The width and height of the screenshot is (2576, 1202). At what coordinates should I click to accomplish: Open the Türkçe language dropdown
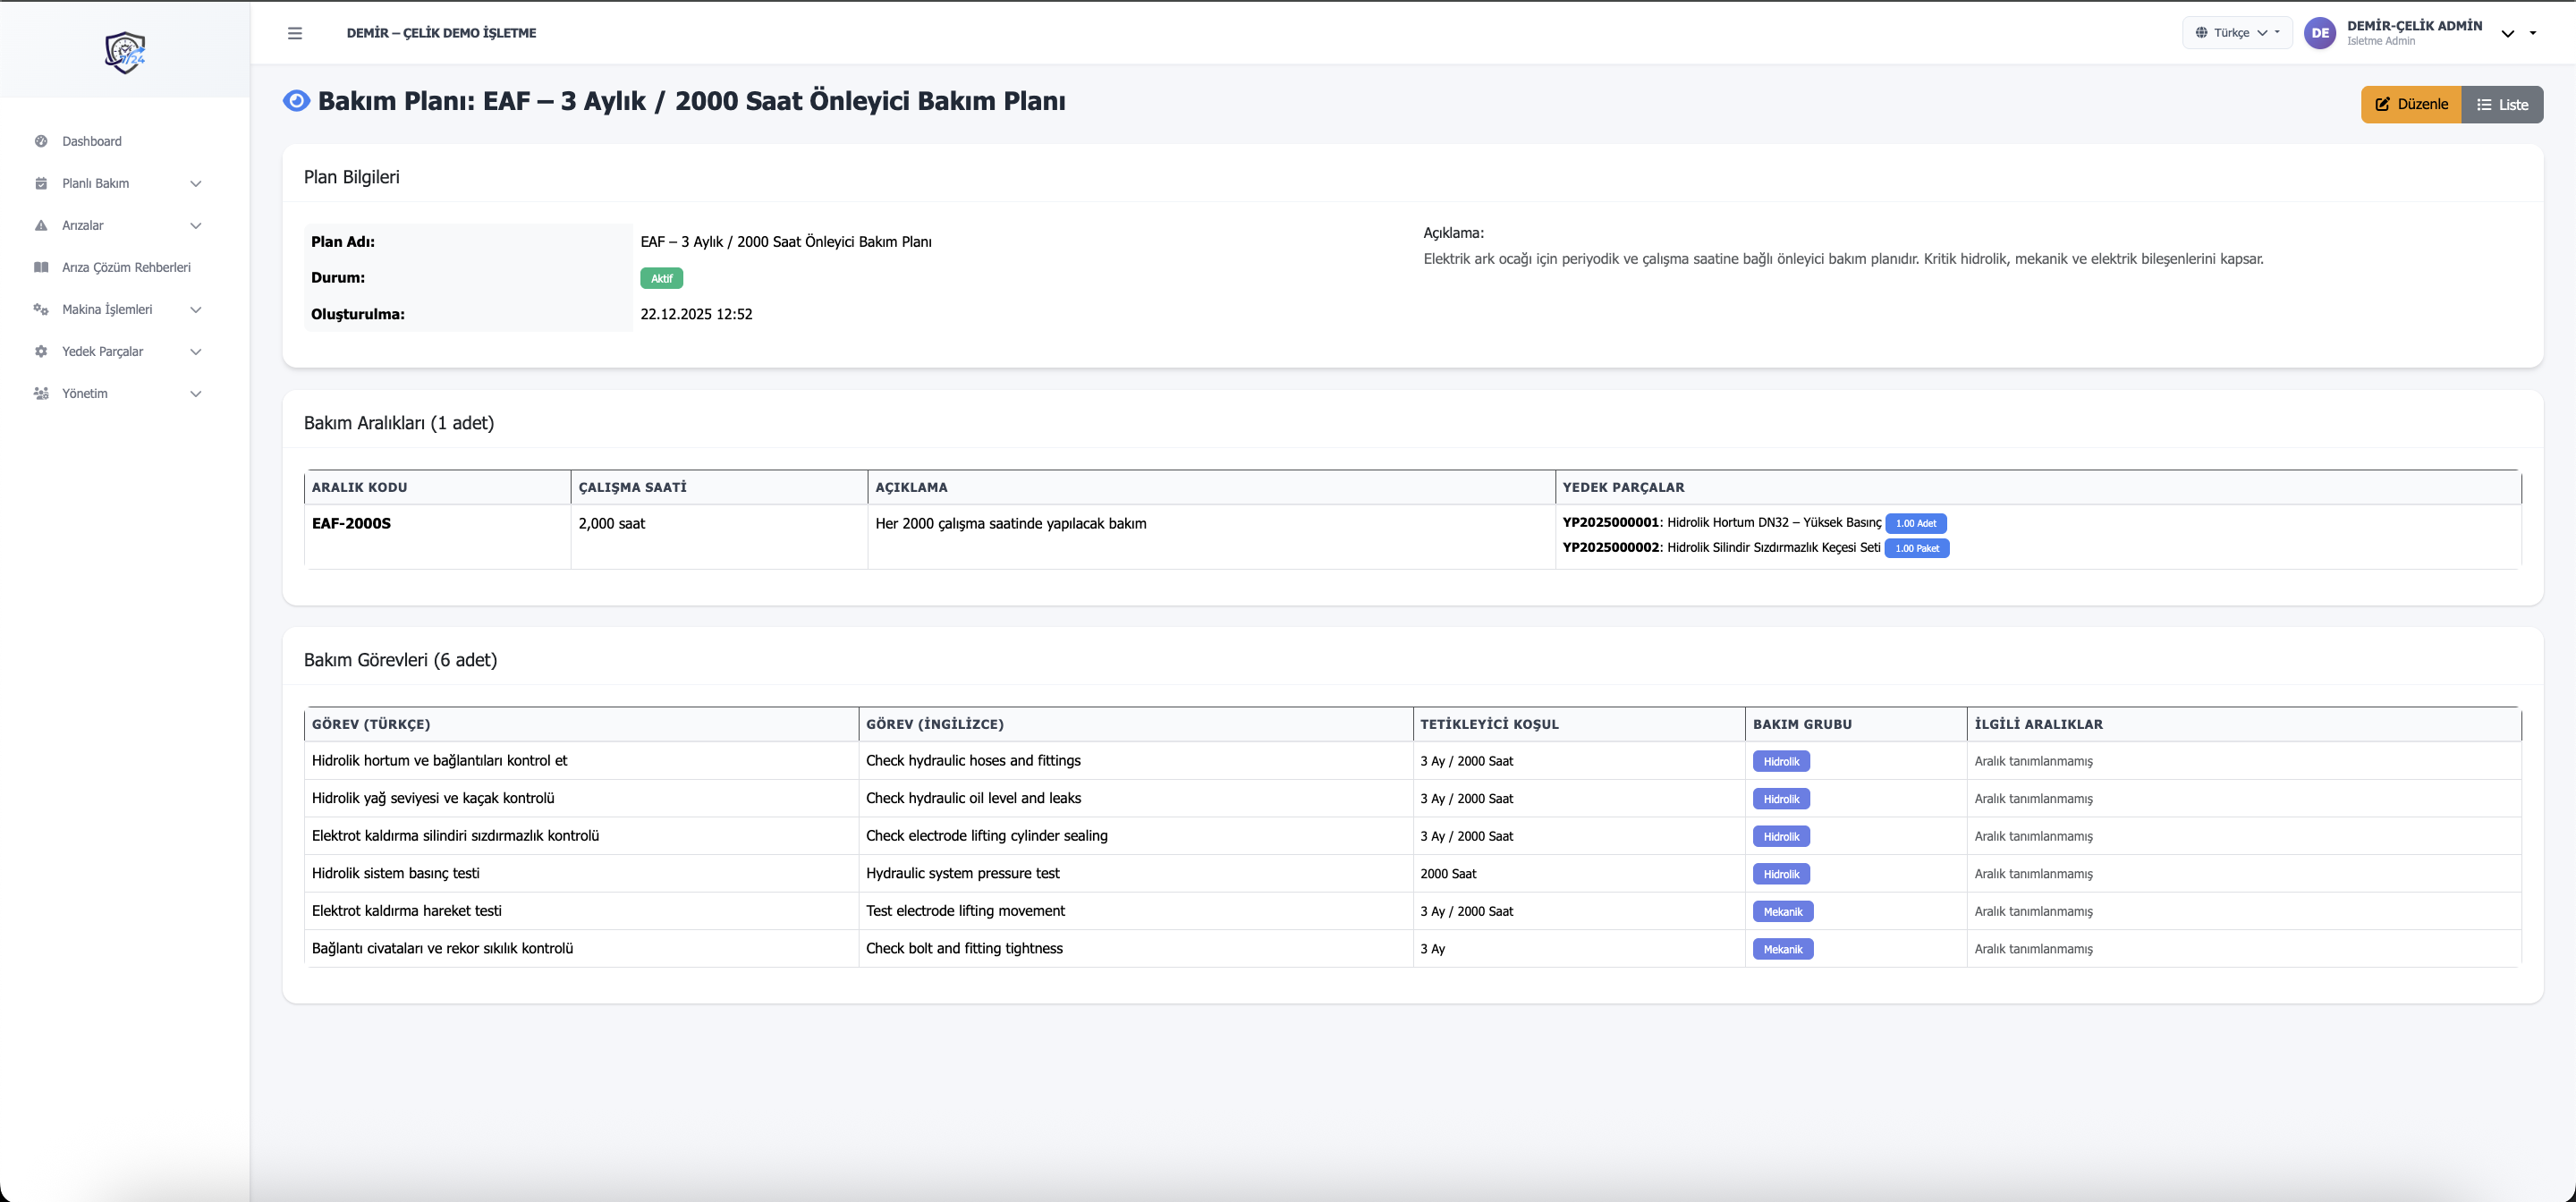2237,33
